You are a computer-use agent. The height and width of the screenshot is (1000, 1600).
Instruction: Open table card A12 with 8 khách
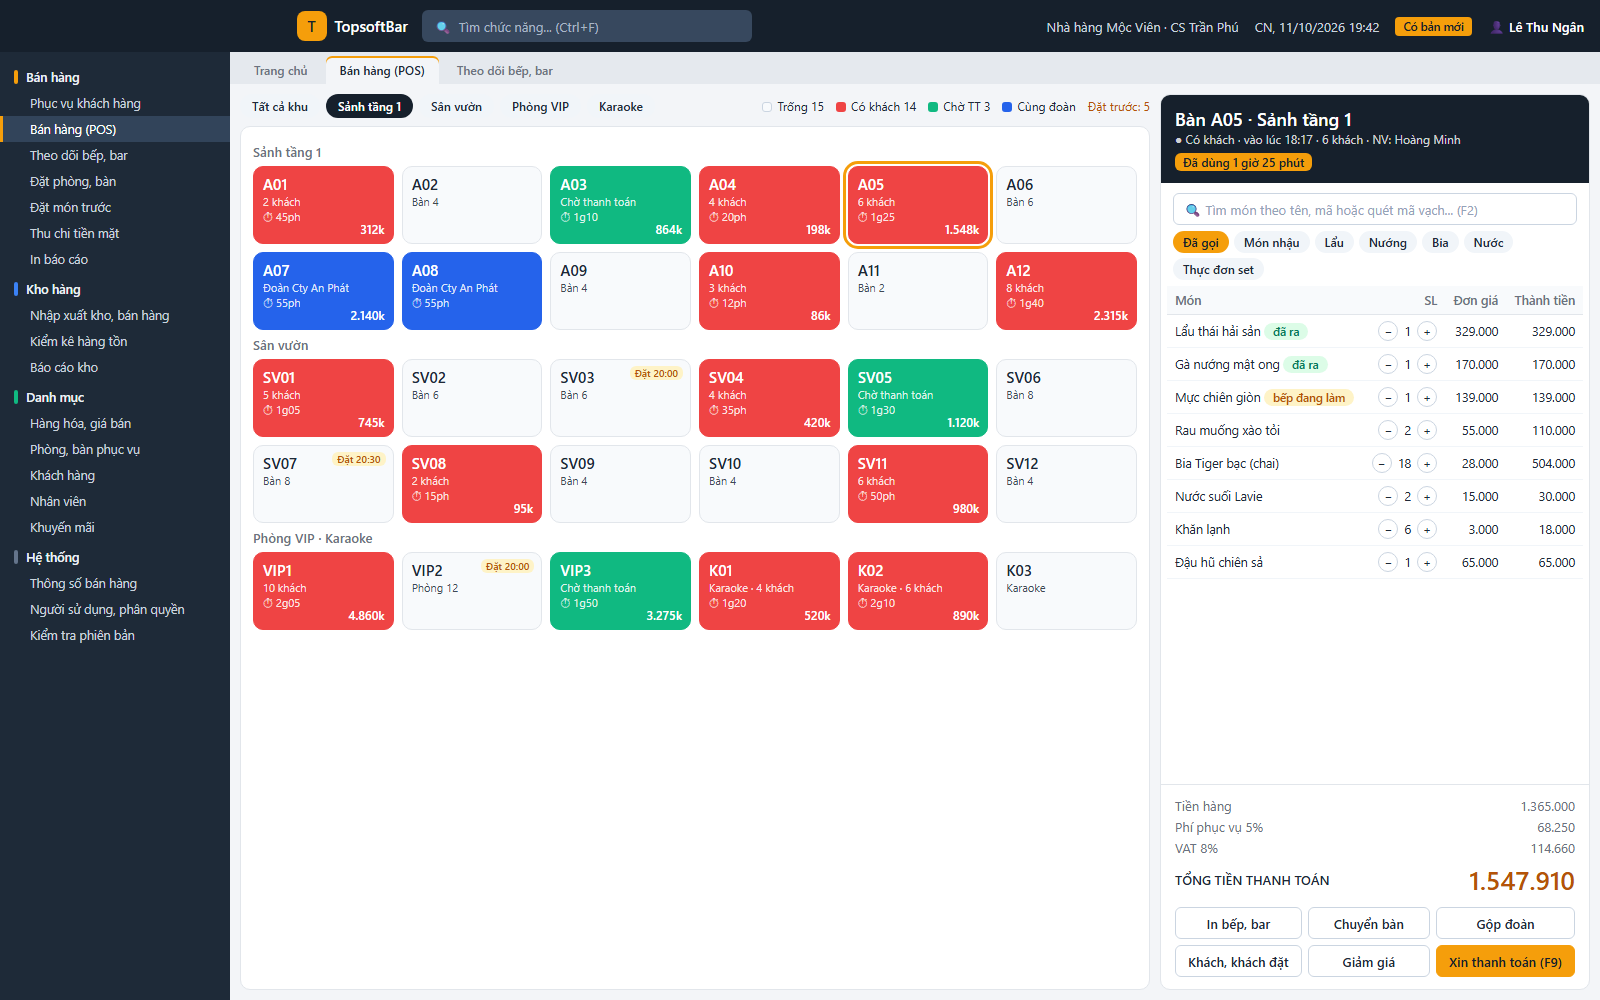pyautogui.click(x=1066, y=290)
